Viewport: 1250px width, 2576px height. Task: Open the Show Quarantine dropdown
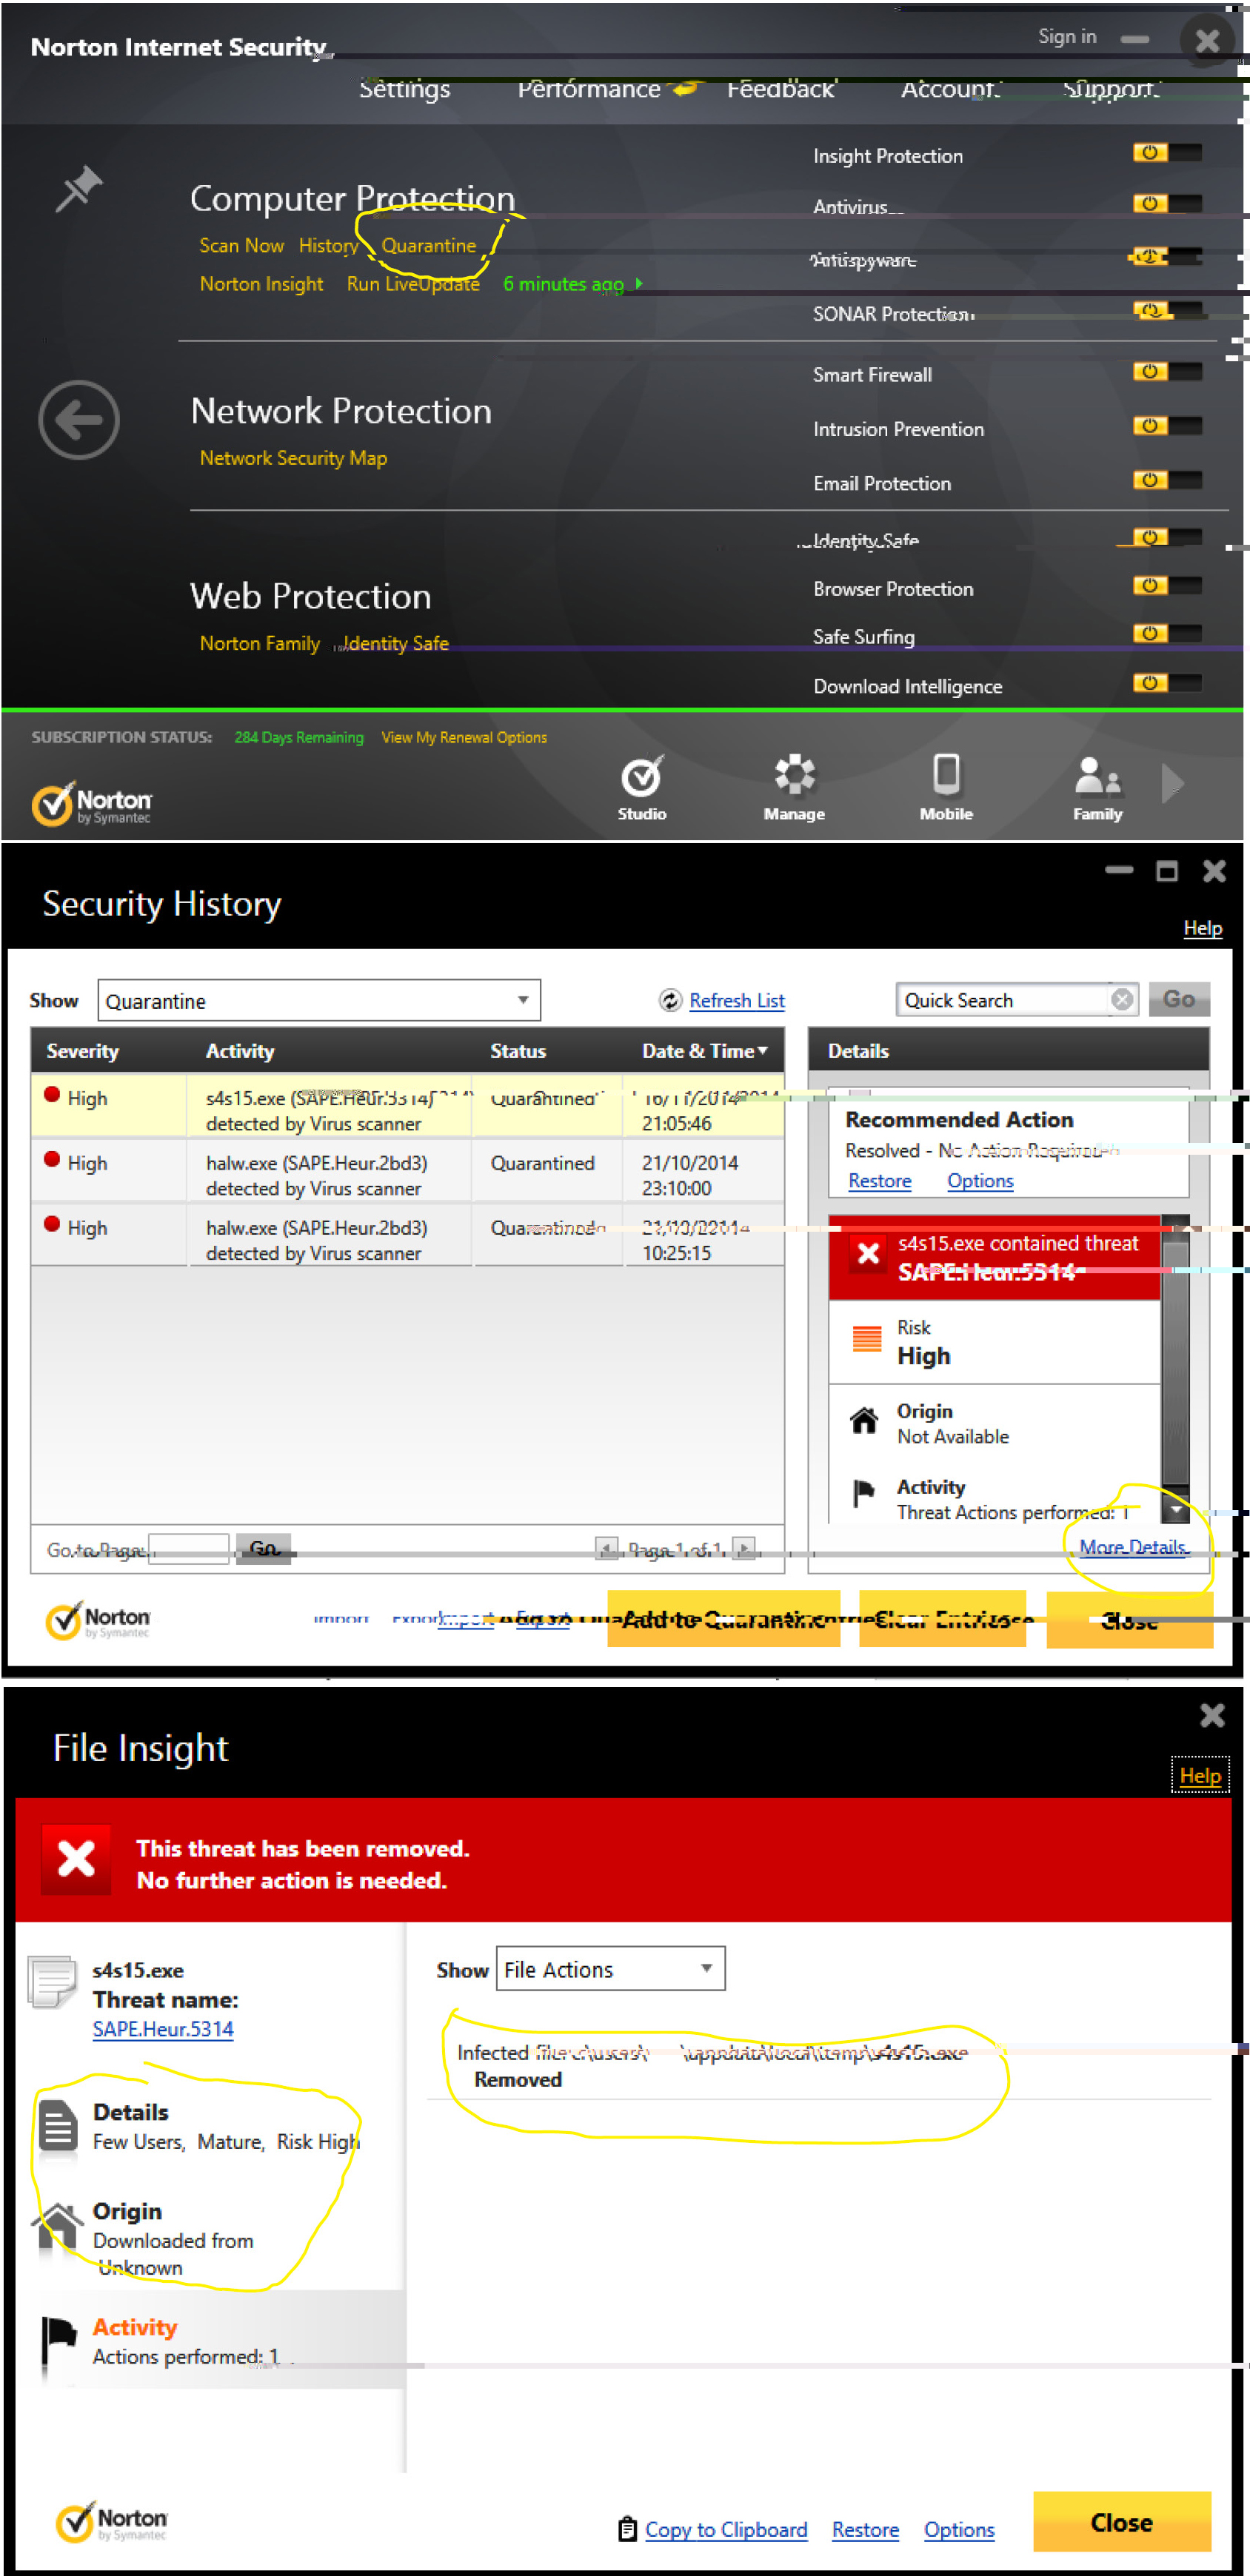pyautogui.click(x=319, y=1000)
